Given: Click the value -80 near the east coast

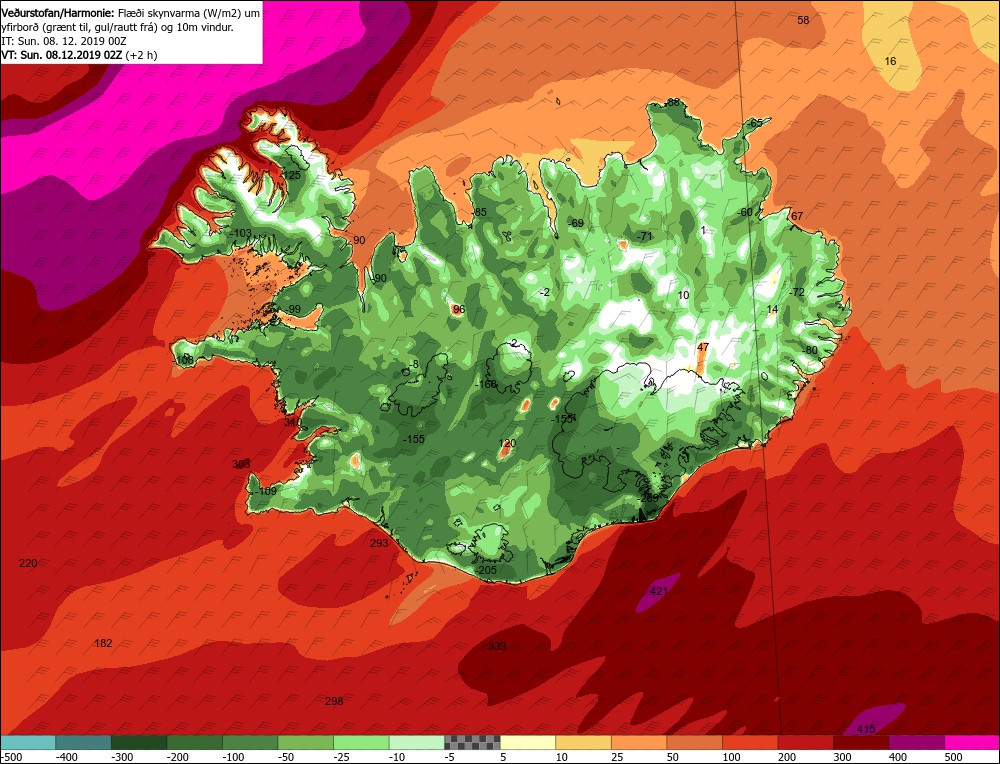Looking at the screenshot, I should coord(809,351).
